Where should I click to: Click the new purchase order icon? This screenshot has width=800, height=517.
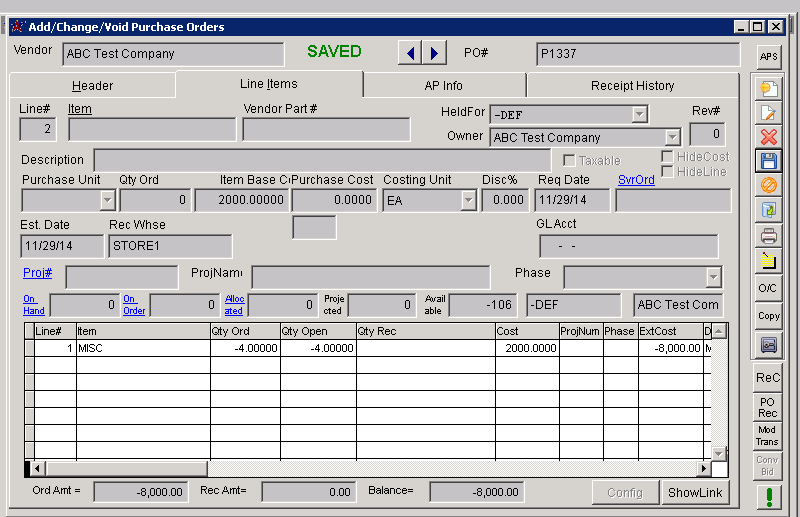click(768, 88)
